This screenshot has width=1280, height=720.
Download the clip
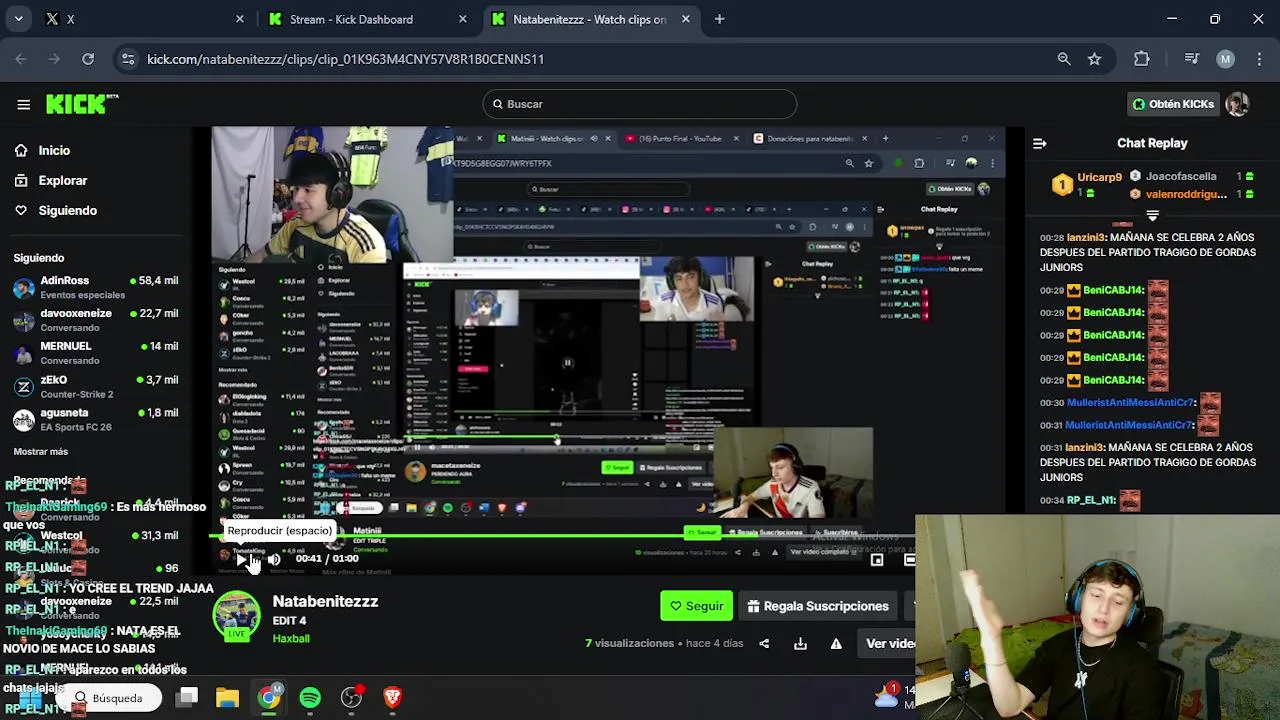coord(800,644)
